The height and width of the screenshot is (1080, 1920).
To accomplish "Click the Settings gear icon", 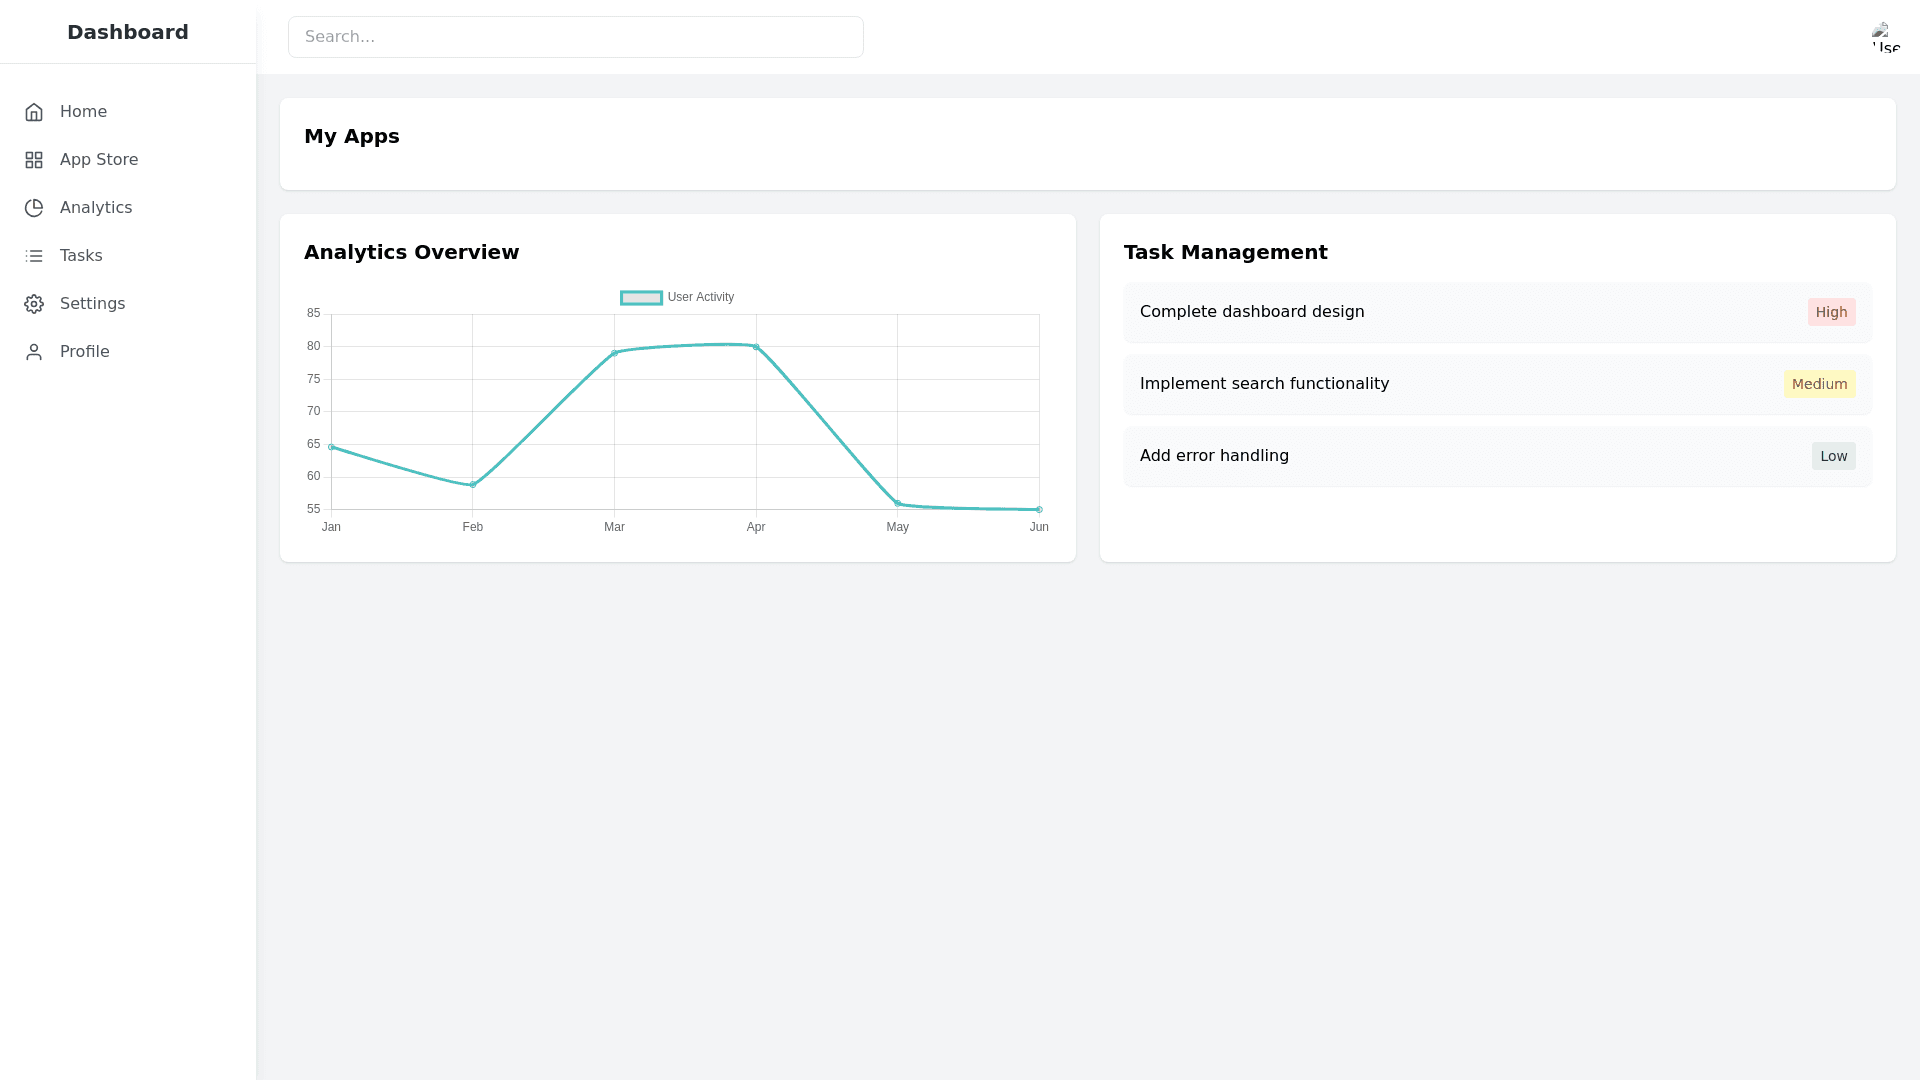I will [x=34, y=304].
